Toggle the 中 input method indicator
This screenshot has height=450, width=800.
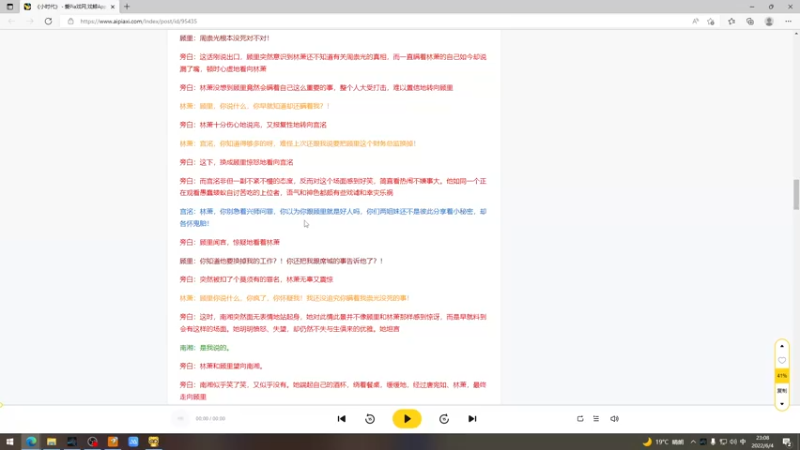click(x=743, y=442)
